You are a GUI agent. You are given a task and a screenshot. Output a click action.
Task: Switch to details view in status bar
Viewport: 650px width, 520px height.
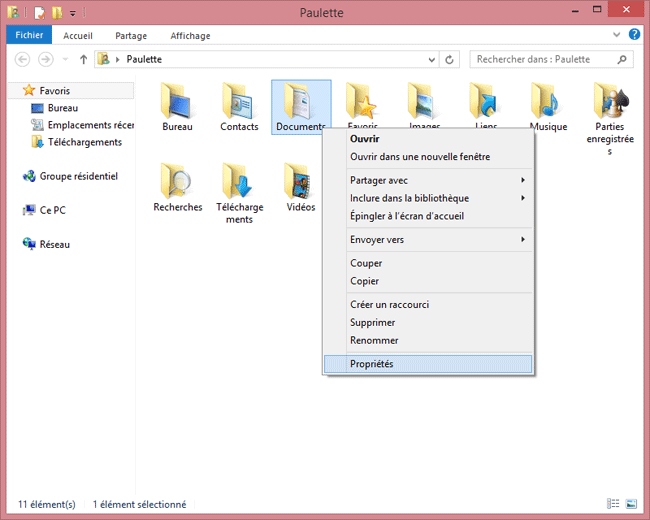point(612,504)
